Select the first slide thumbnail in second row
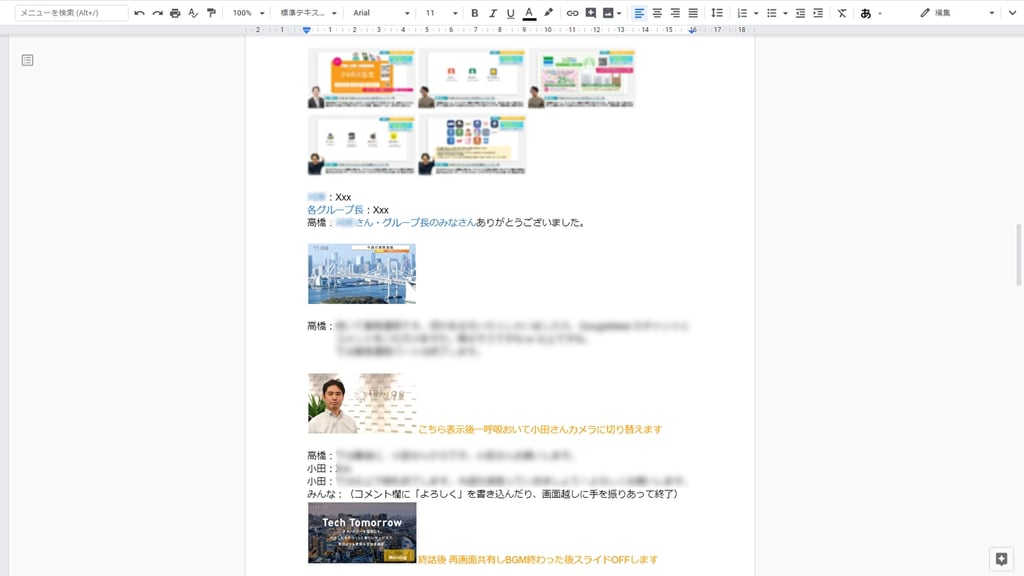The height and width of the screenshot is (576, 1024). pyautogui.click(x=361, y=145)
